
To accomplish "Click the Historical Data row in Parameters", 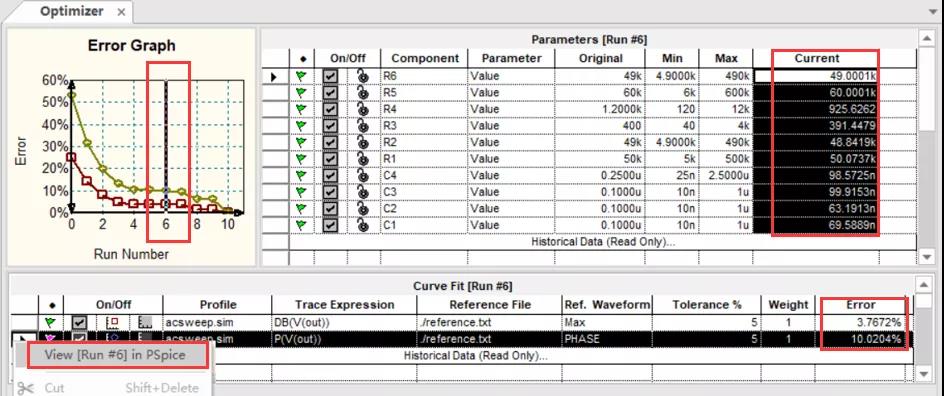I will pyautogui.click(x=603, y=241).
